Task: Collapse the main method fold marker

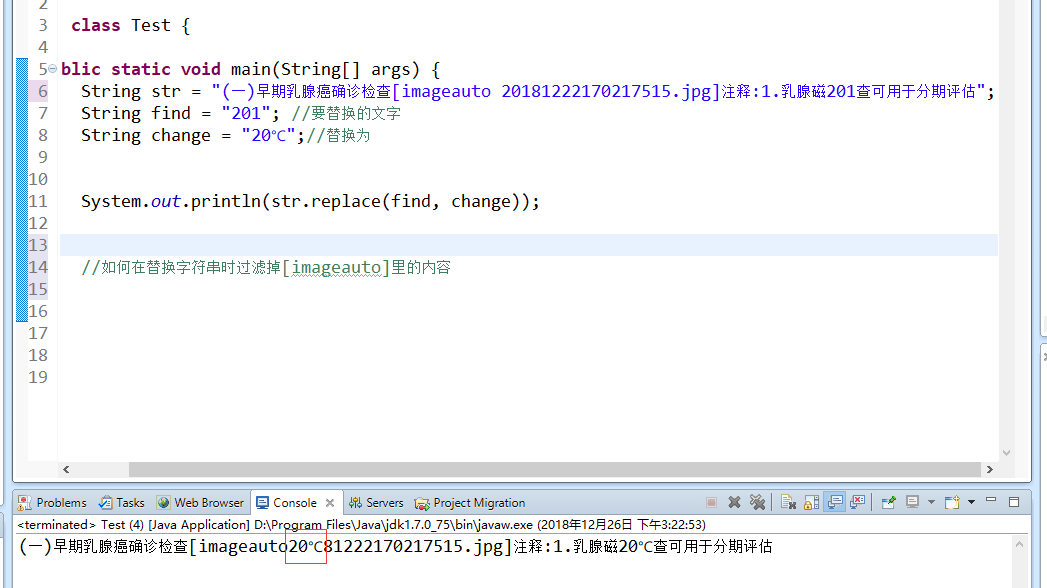Action: (52, 68)
